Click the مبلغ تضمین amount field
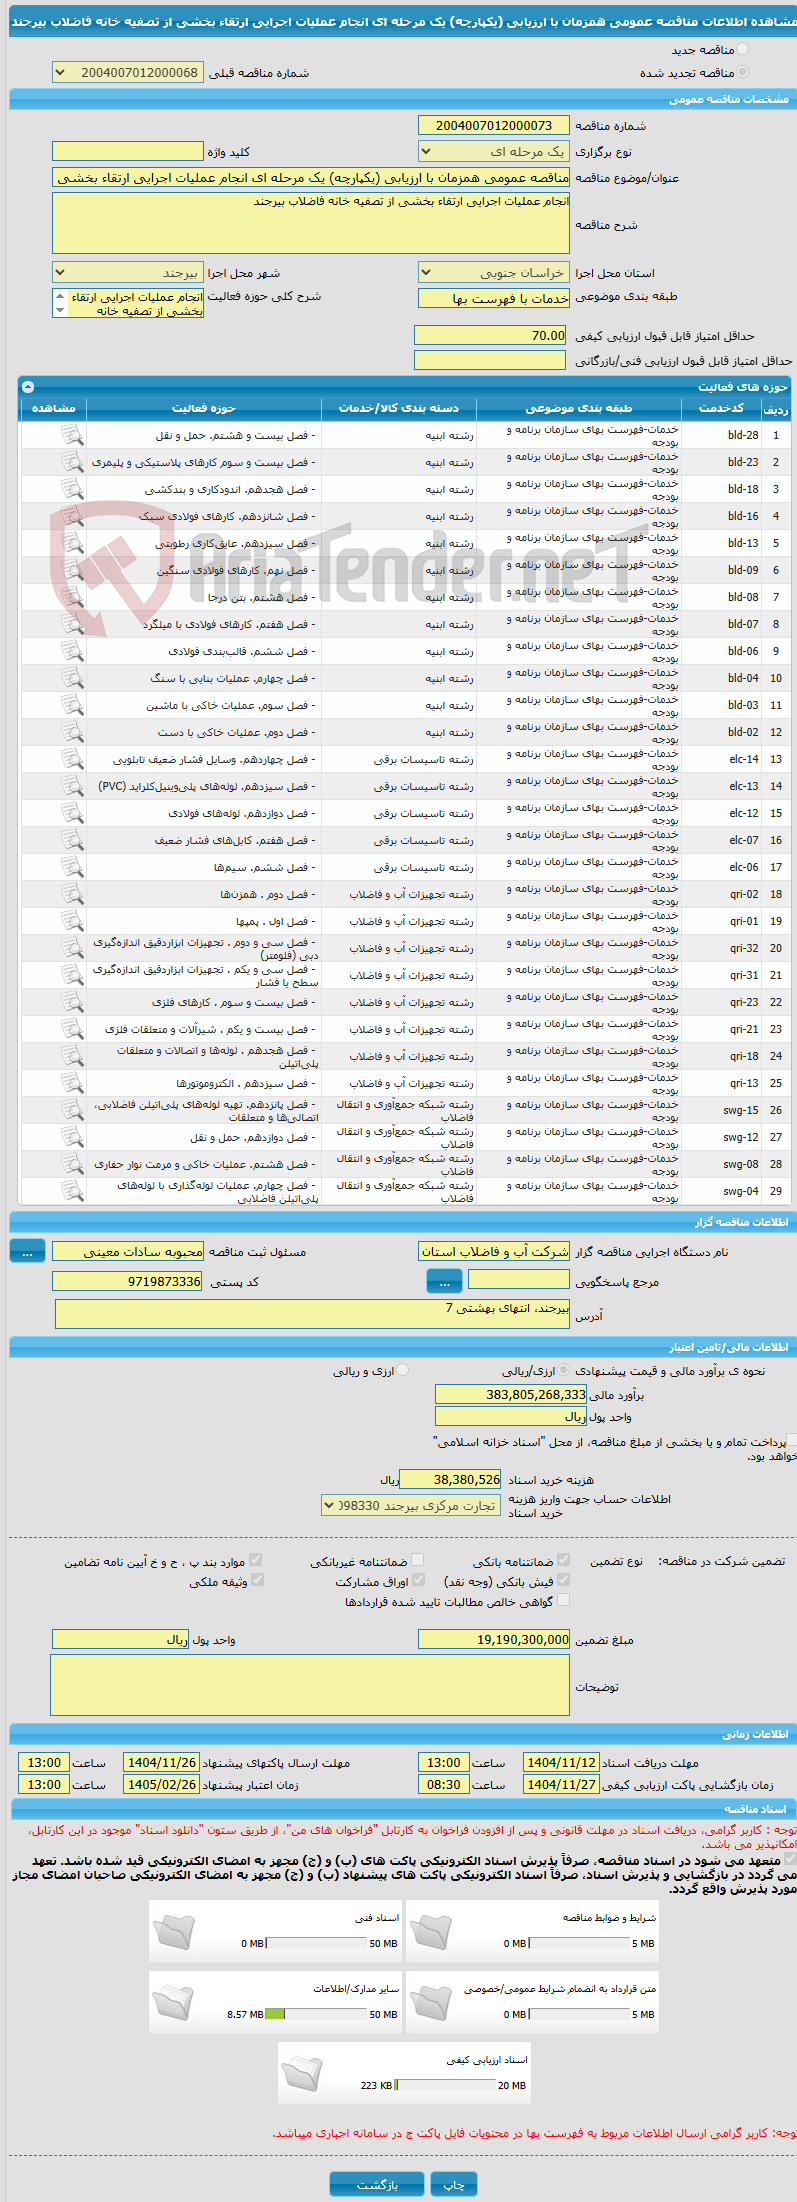 coord(494,1639)
